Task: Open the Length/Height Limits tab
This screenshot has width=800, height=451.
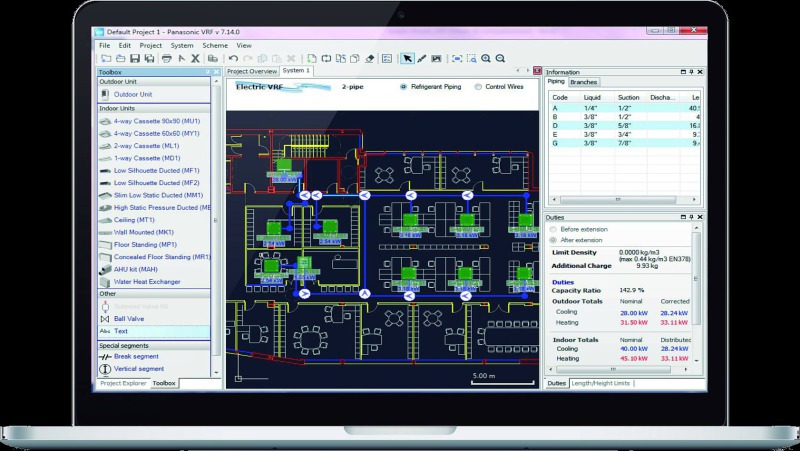Action: pos(601,383)
